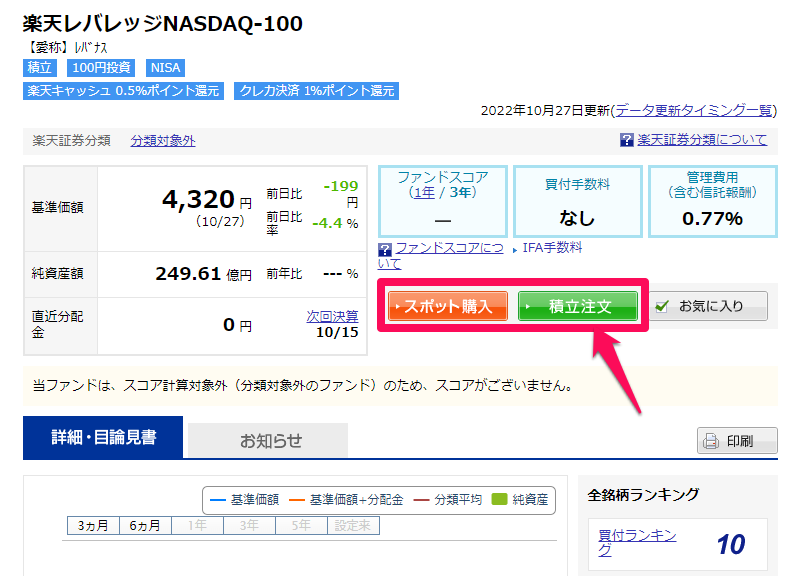Click the 4,320 円 base price value
The height and width of the screenshot is (576, 789).
207,200
